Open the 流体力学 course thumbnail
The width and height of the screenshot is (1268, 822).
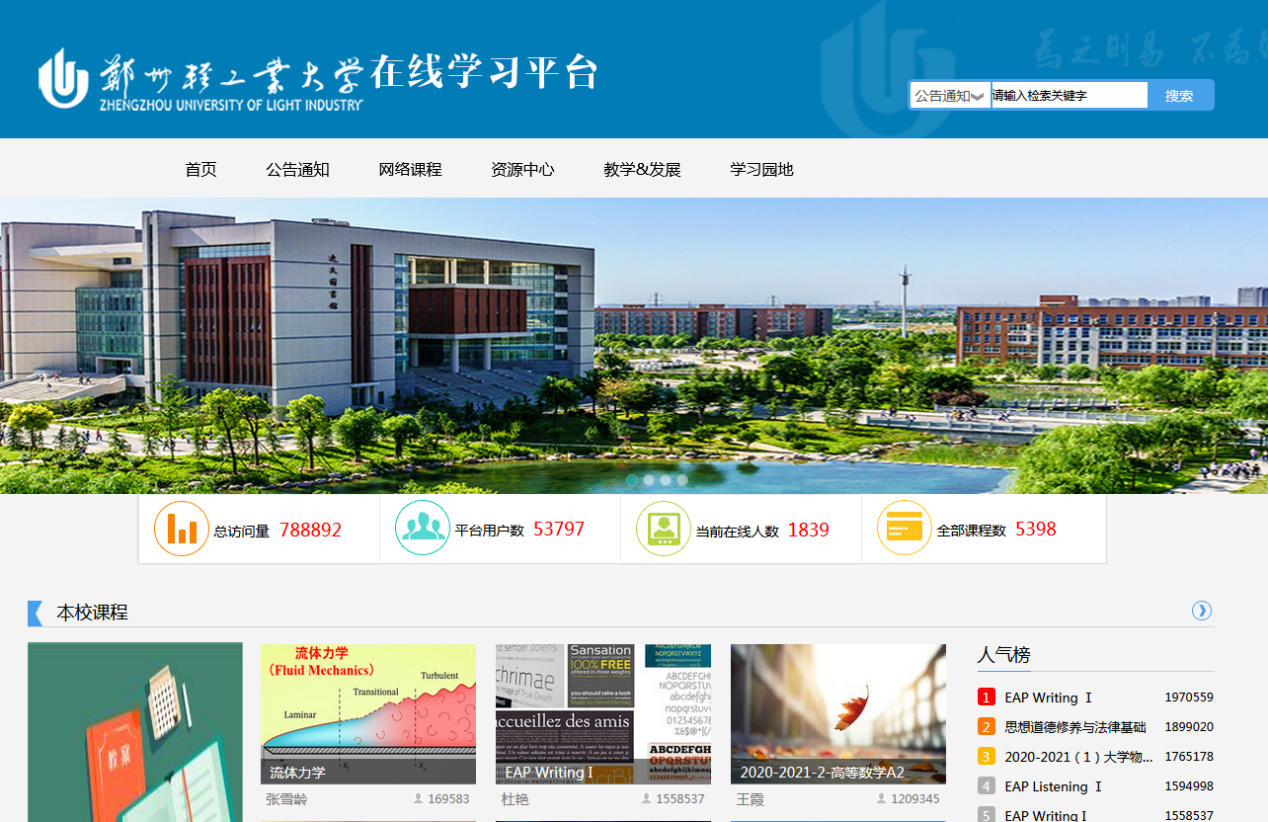point(368,713)
